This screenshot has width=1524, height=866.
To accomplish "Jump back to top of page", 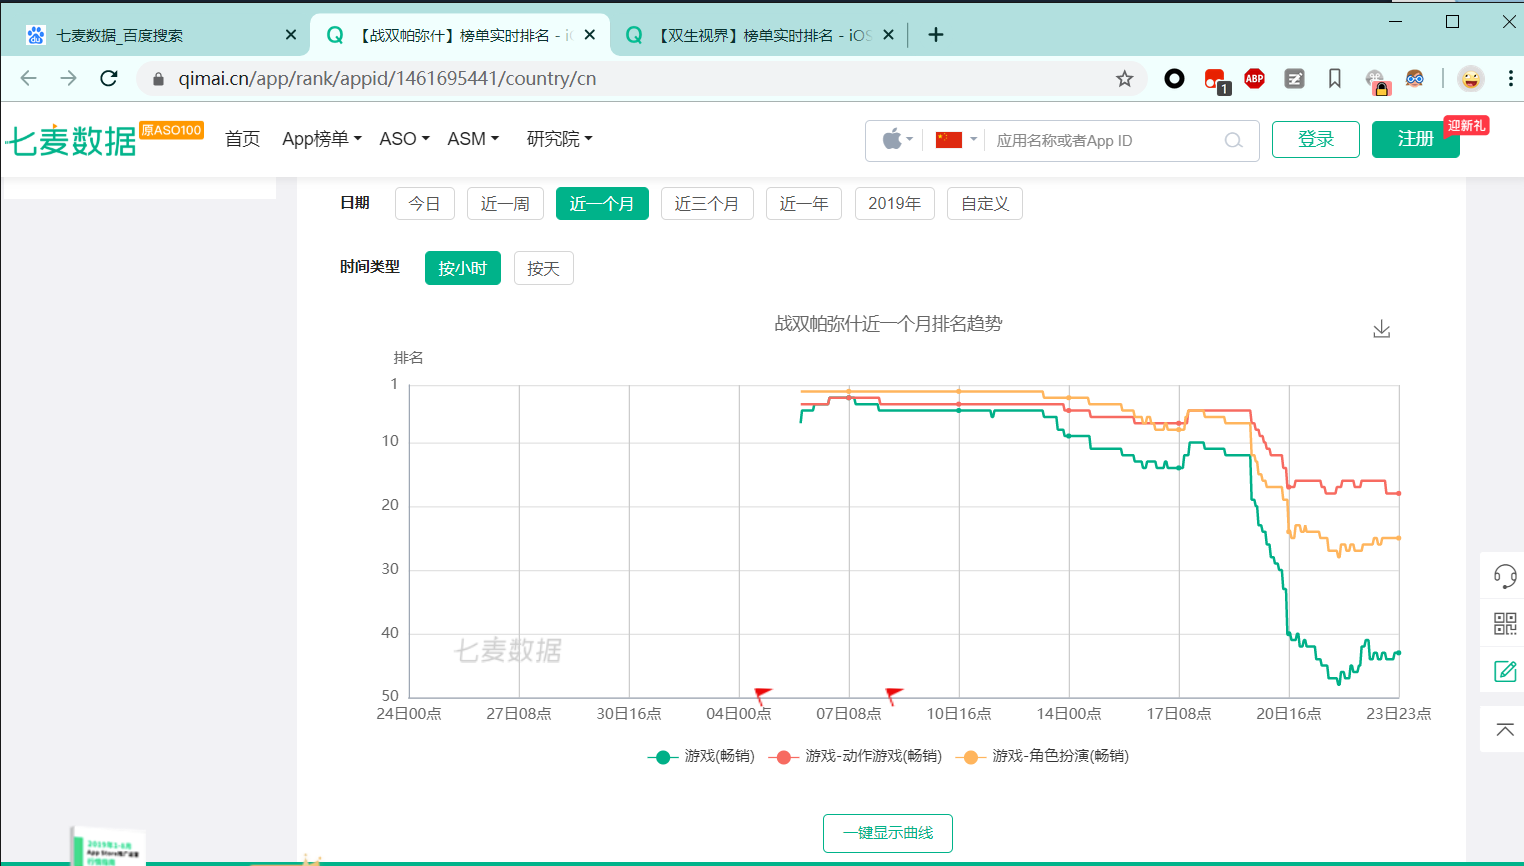I will click(1504, 729).
